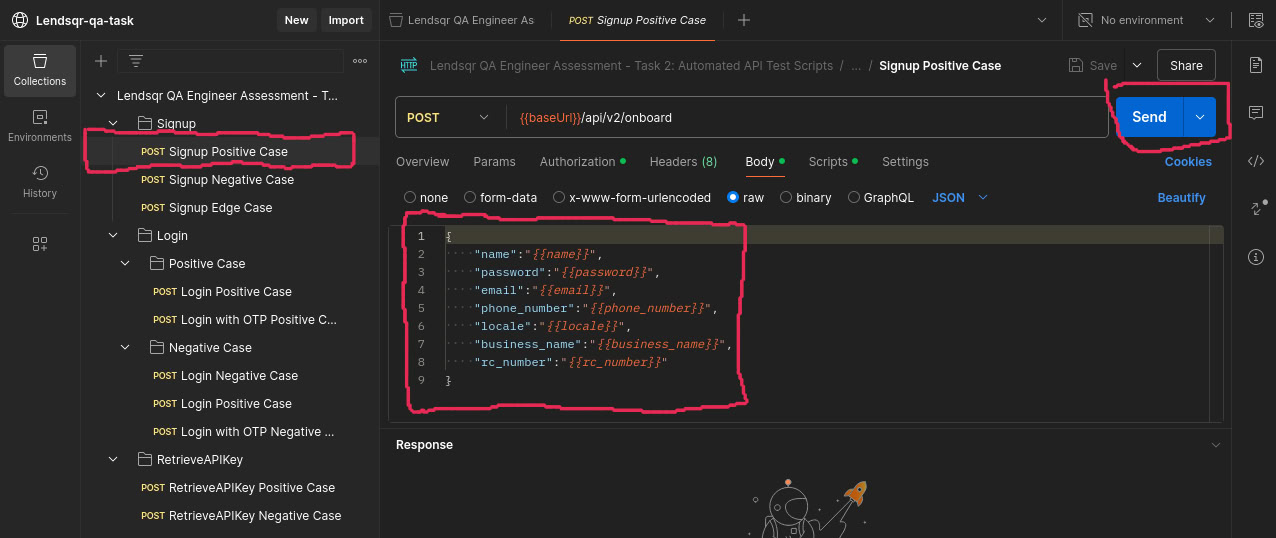Collapse the Negative Case folder
The image size is (1276, 538).
(125, 348)
